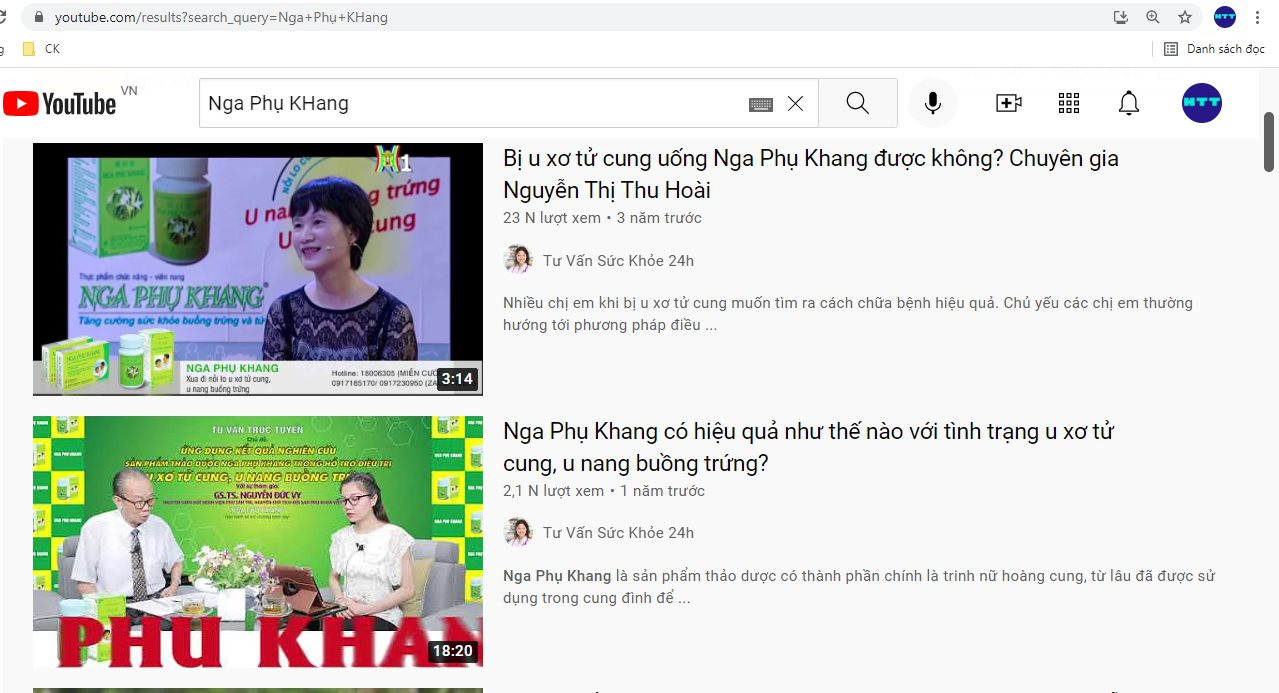1279x693 pixels.
Task: Open thumbnail of the 3:14 video
Action: click(x=258, y=269)
